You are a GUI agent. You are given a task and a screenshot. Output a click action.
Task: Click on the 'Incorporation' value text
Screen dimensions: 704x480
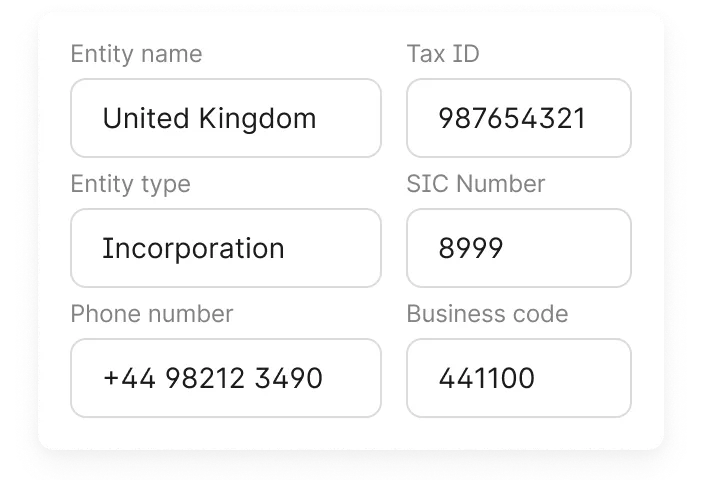pos(193,248)
